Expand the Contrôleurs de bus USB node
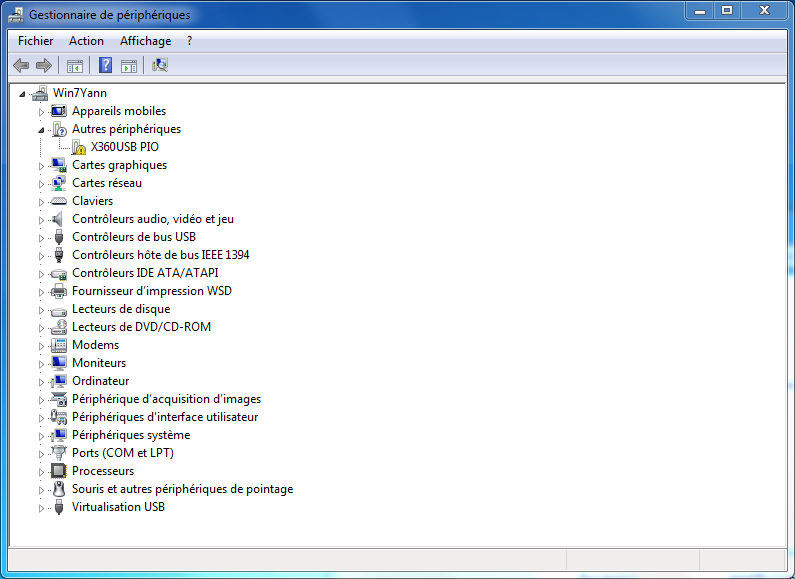The width and height of the screenshot is (795, 579). tap(41, 238)
